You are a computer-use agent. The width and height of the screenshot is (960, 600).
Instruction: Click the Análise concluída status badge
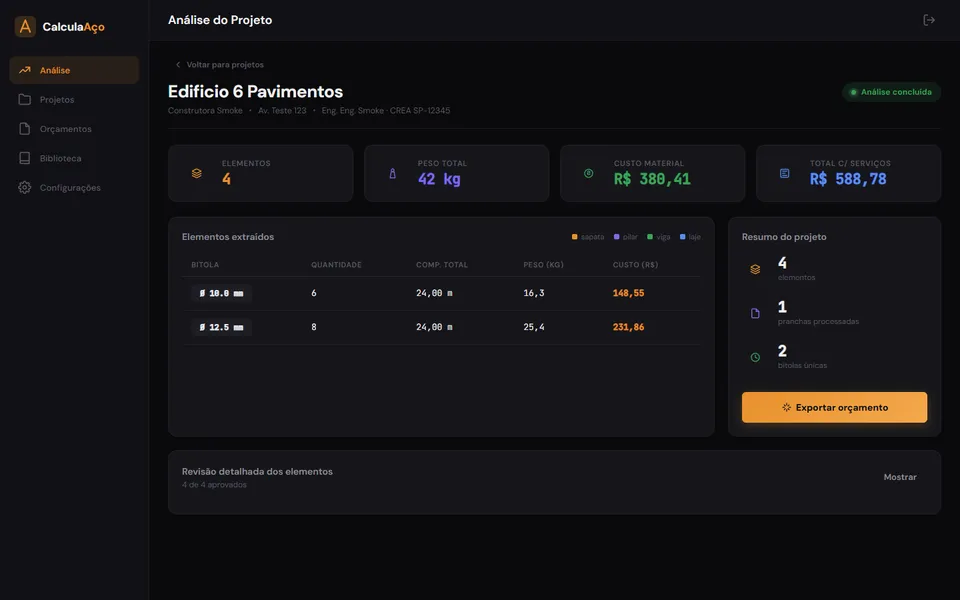[x=891, y=92]
